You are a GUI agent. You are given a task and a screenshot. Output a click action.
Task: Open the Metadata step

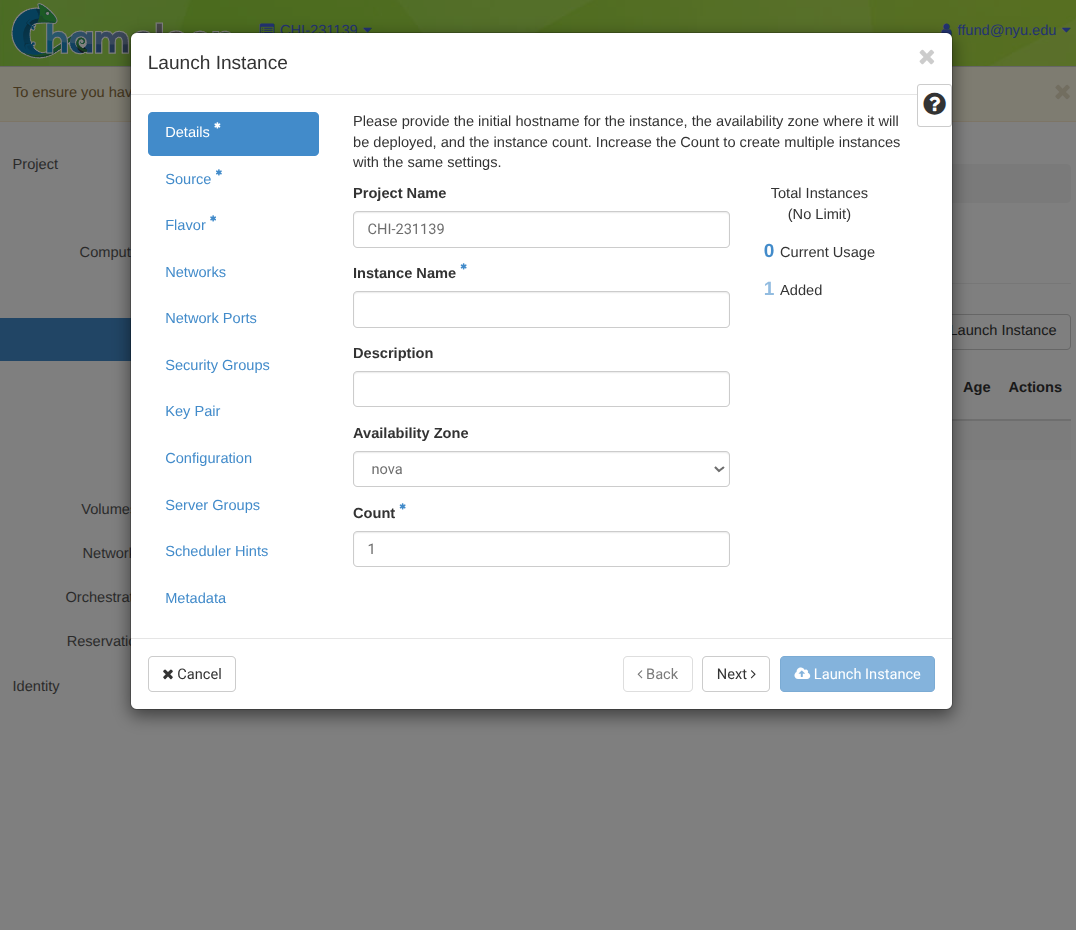pos(196,598)
